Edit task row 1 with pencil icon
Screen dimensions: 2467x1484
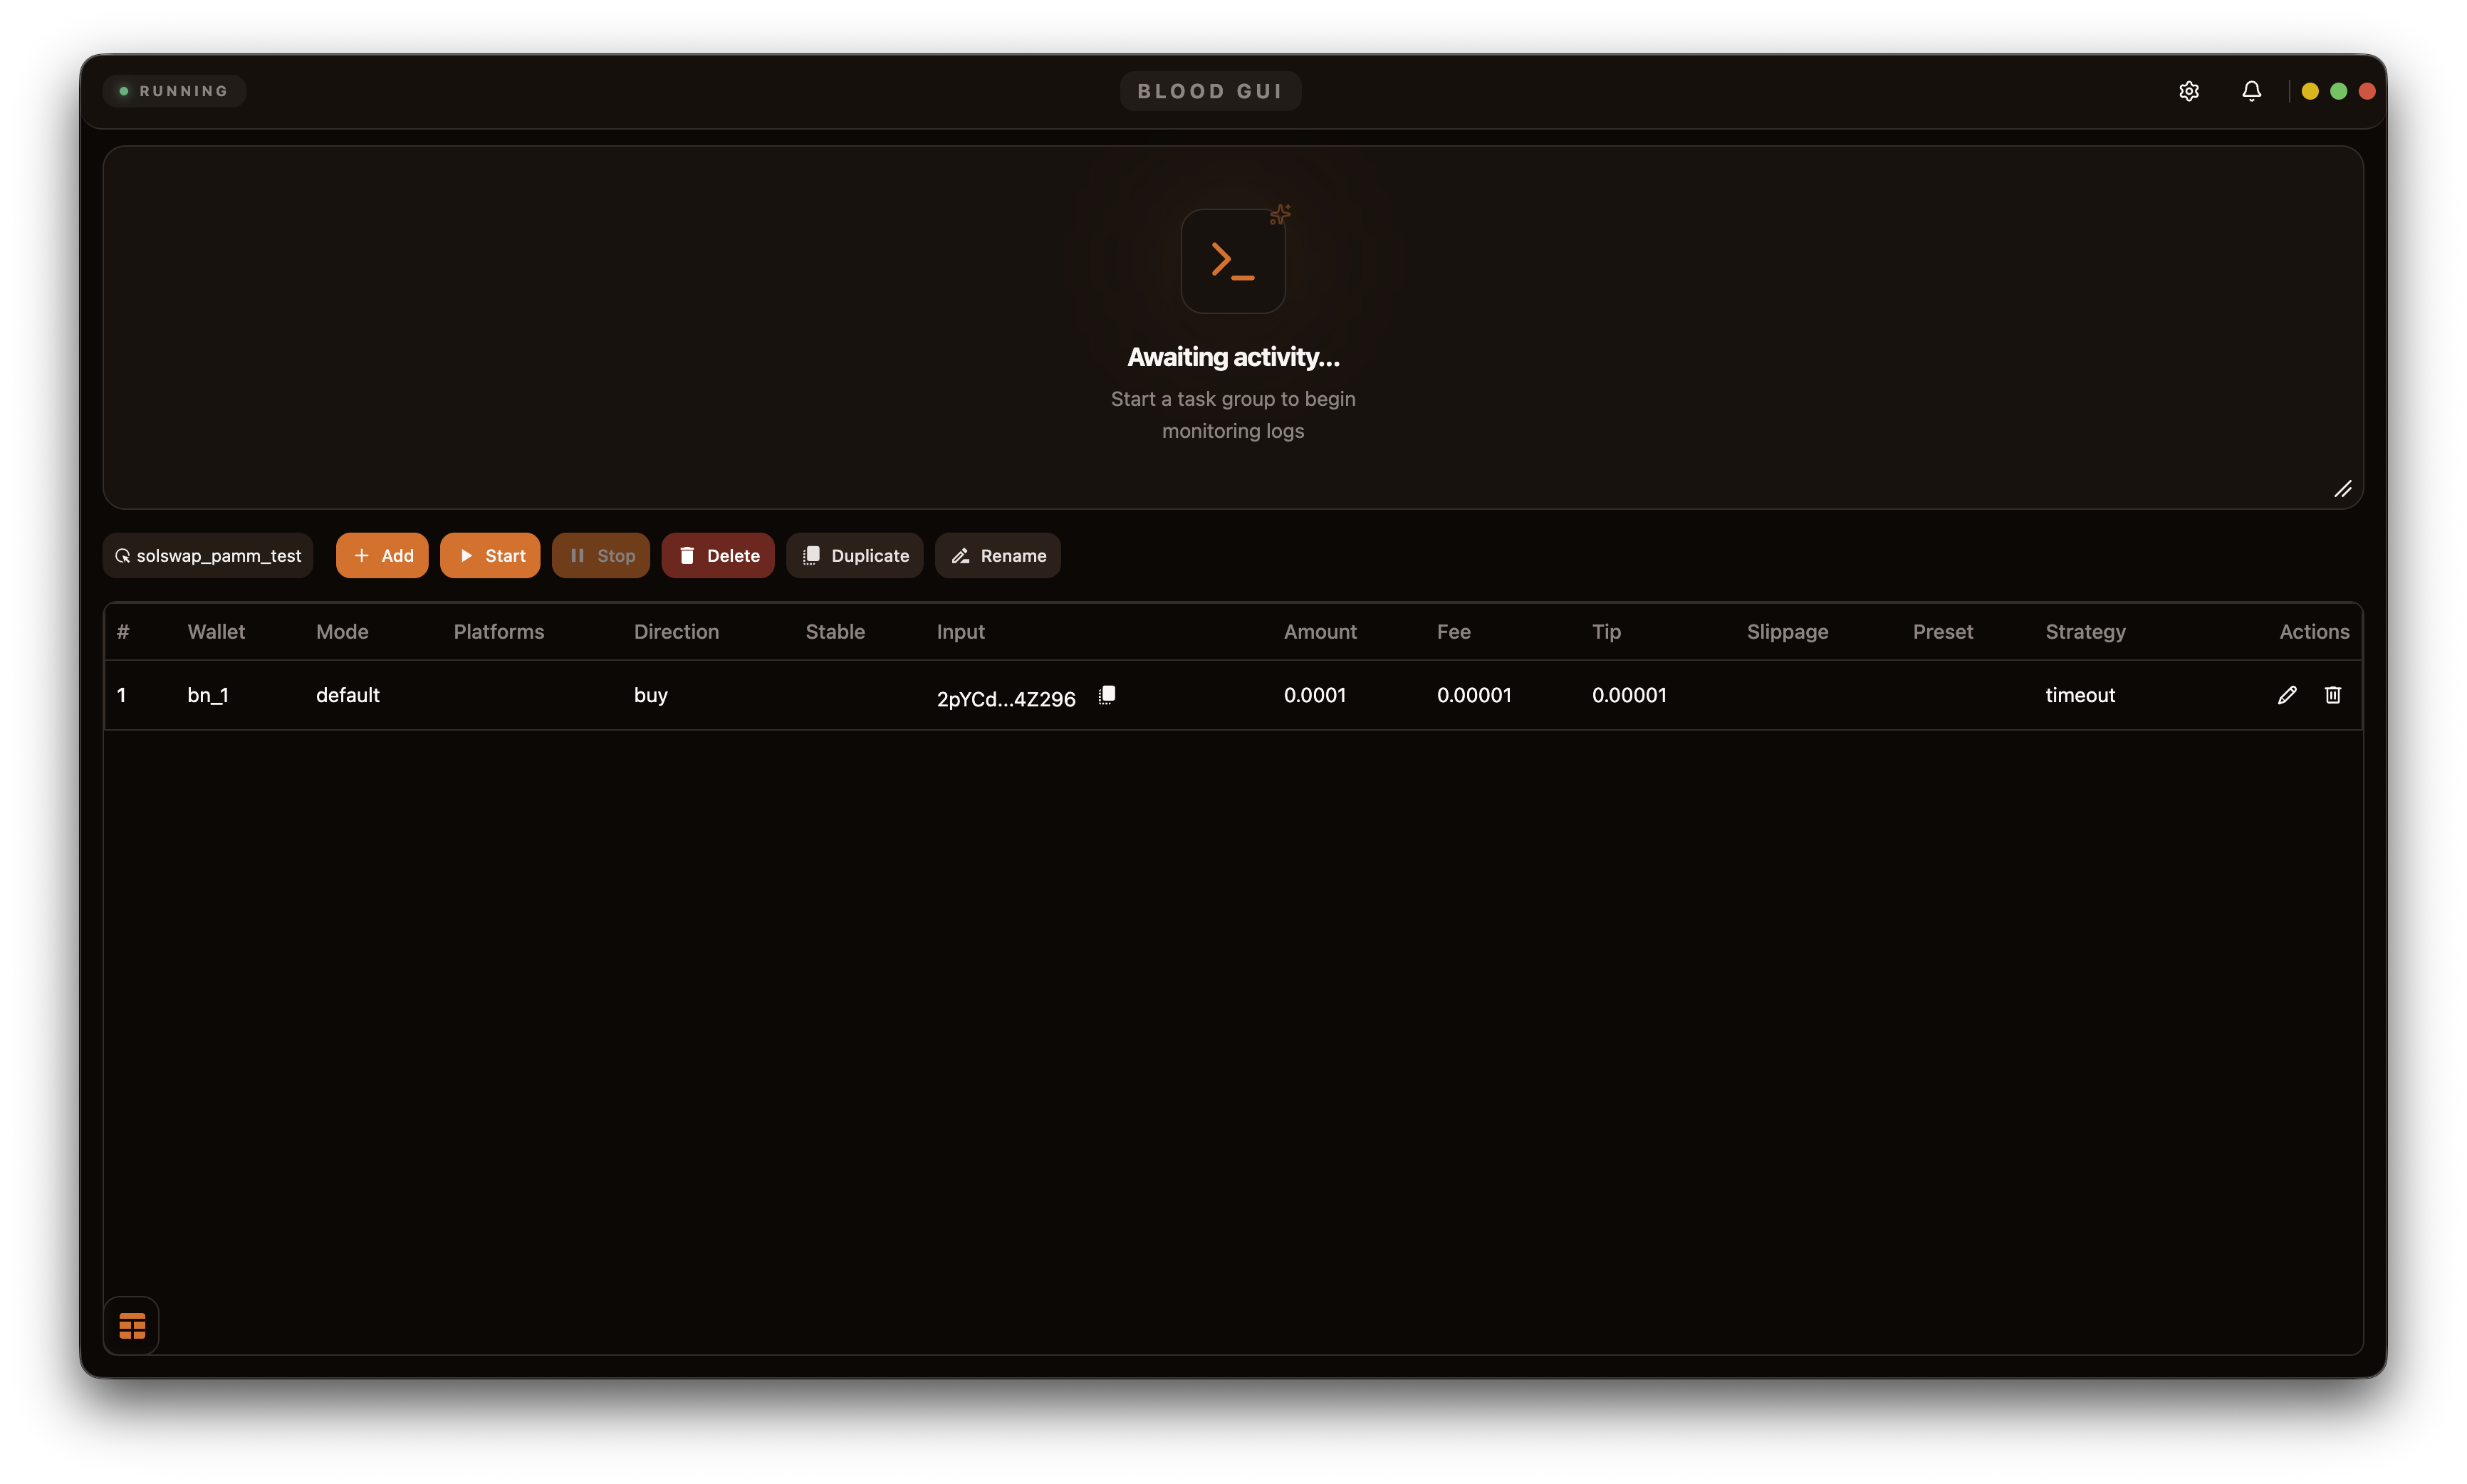(2287, 695)
